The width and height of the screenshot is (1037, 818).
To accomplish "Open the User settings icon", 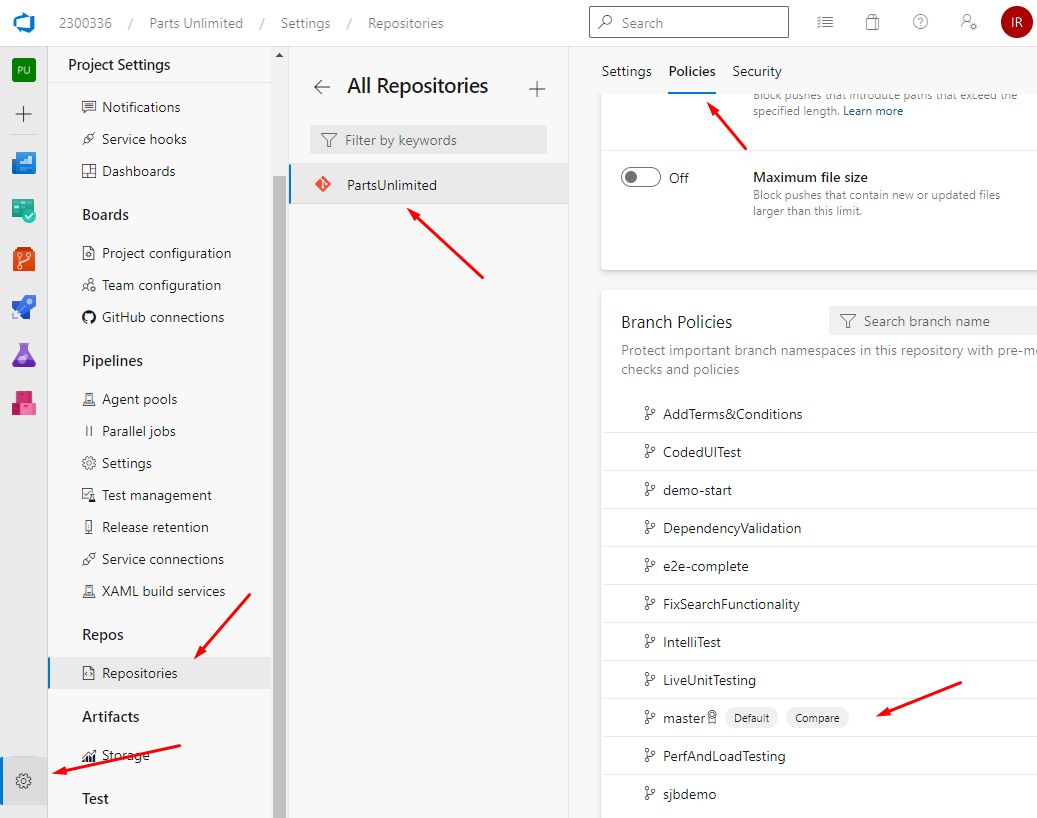I will pos(968,22).
